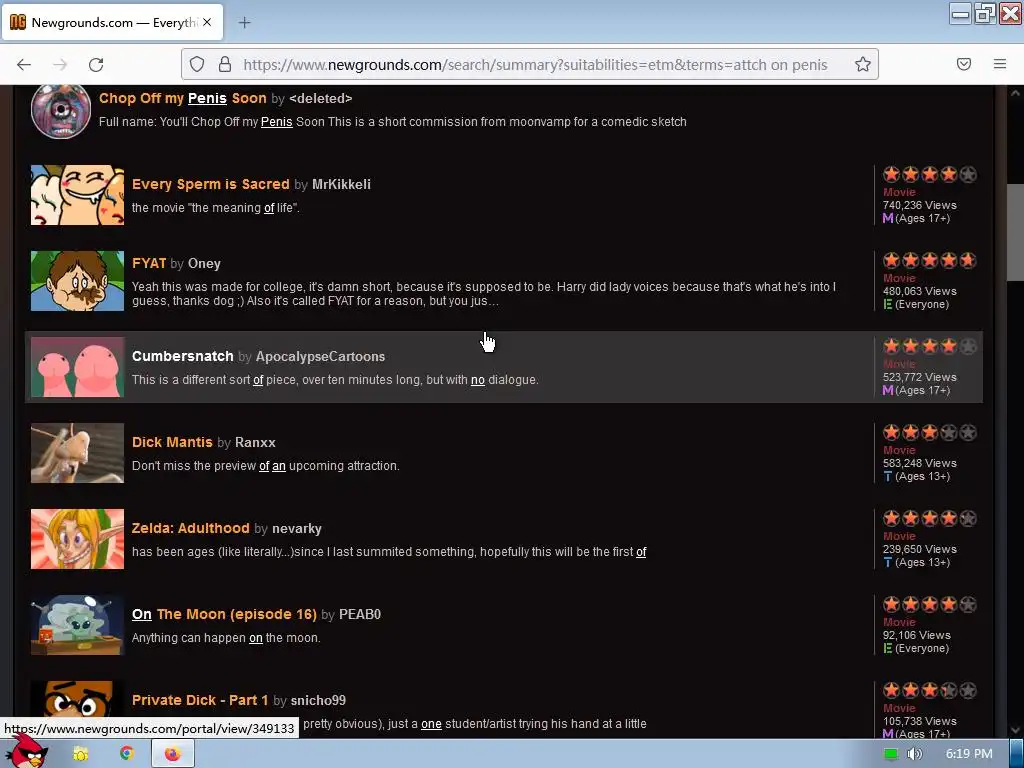Image resolution: width=1024 pixels, height=768 pixels.
Task: Click star rating of Dick Mantis
Action: pyautogui.click(x=930, y=432)
